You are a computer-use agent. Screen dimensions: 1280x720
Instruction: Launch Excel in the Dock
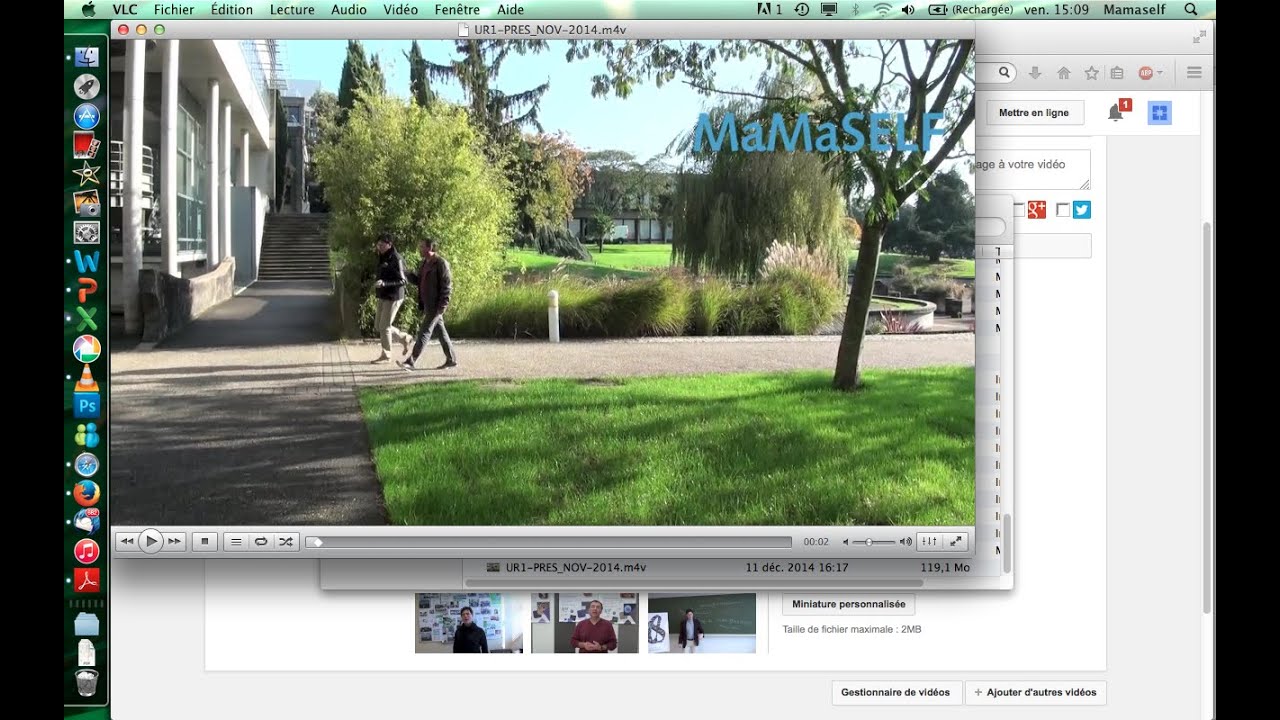(x=87, y=320)
